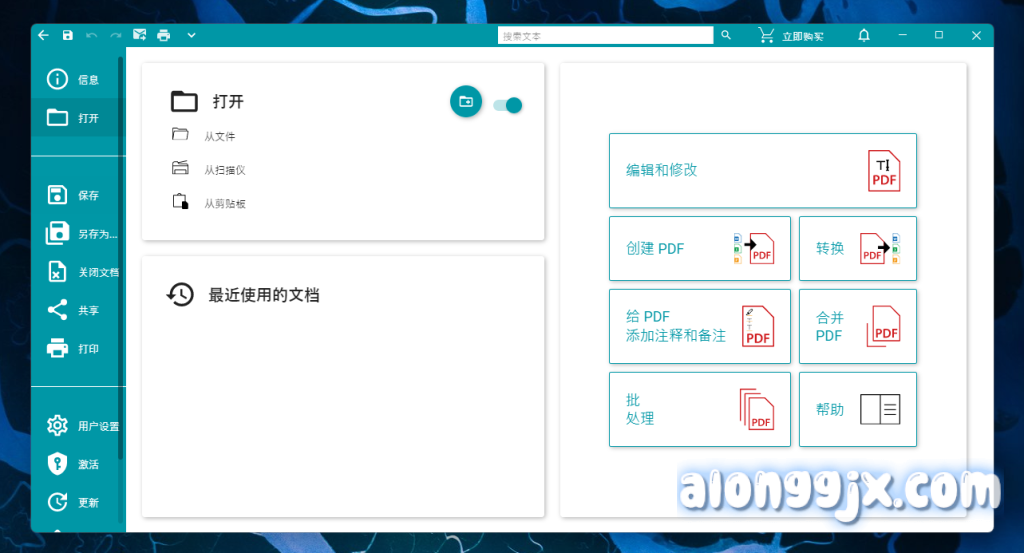Viewport: 1024px width, 553px height.
Task: Click the 创建 PDF tile
Action: pos(699,248)
